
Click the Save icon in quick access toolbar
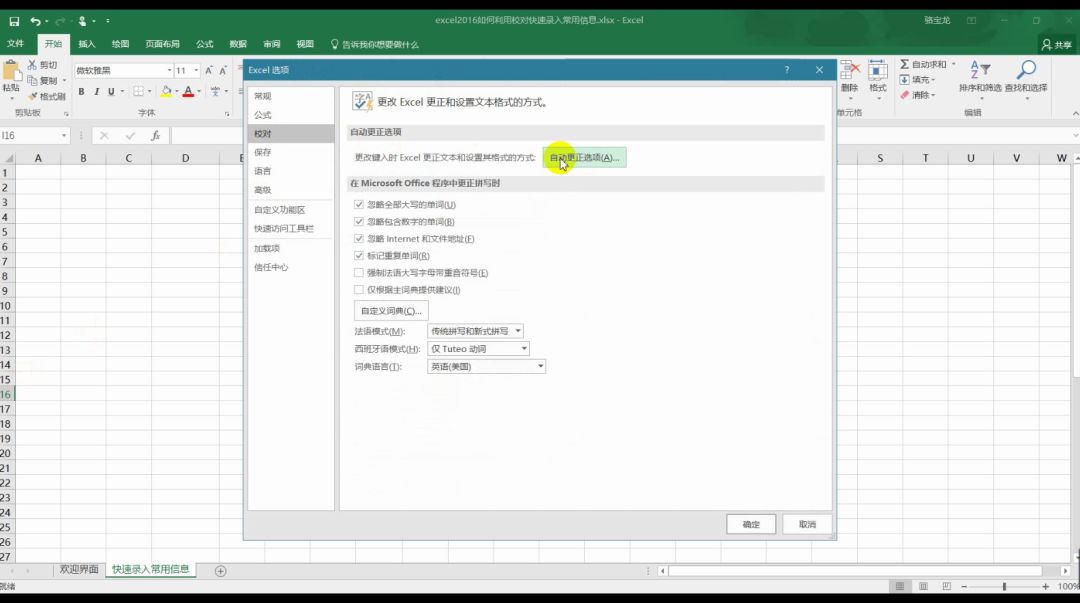(x=14, y=21)
